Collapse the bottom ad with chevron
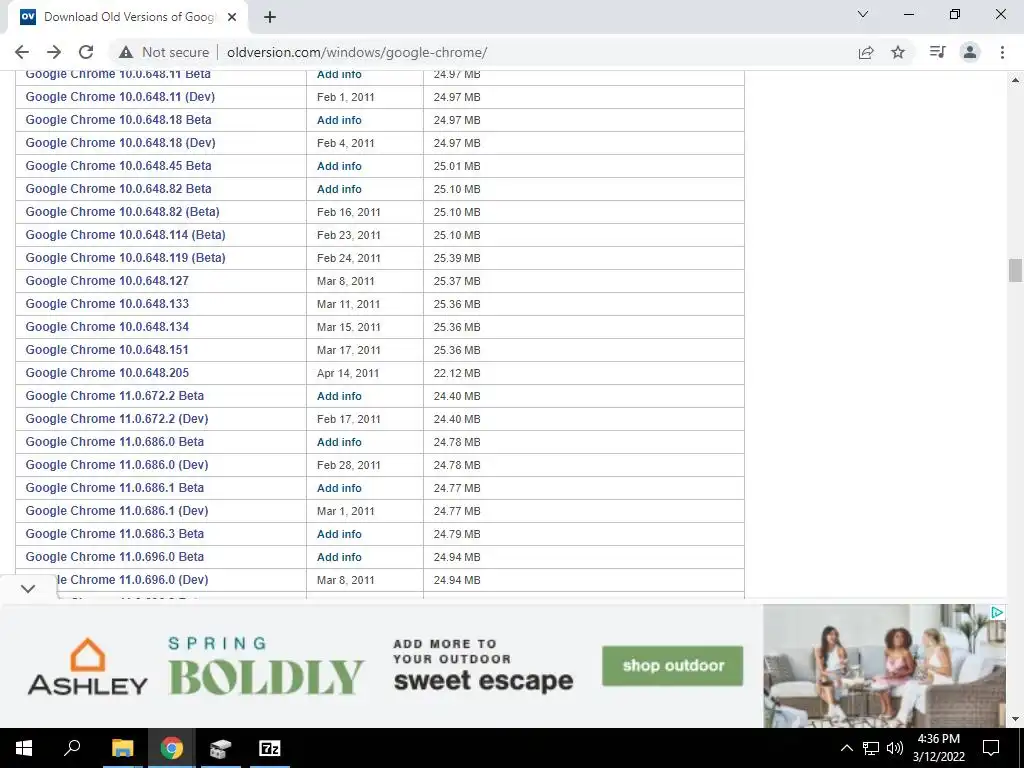Viewport: 1024px width, 768px height. click(28, 588)
